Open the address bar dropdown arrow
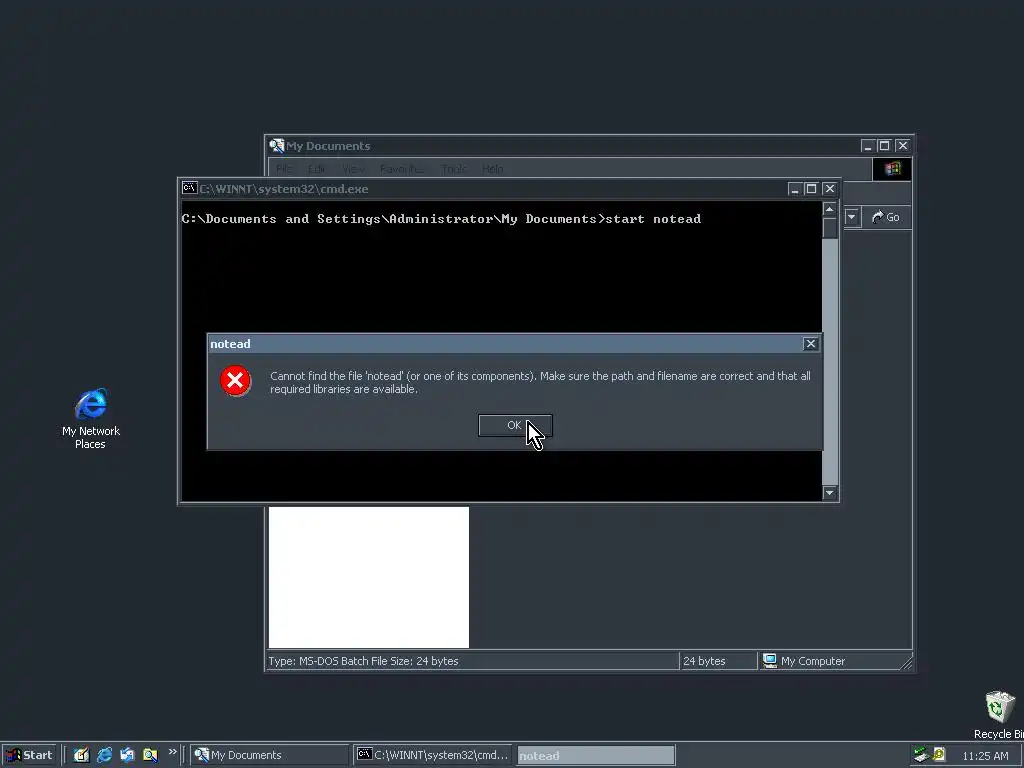 [x=852, y=217]
